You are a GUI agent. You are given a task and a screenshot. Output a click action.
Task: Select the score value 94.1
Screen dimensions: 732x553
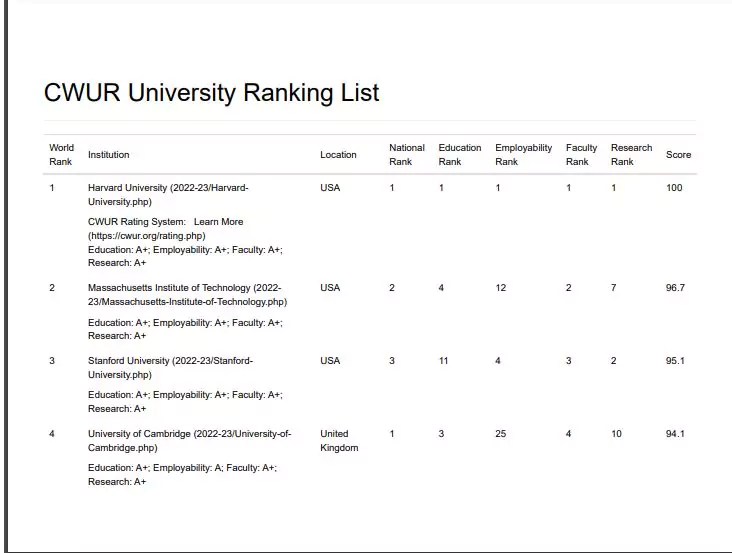(x=675, y=434)
